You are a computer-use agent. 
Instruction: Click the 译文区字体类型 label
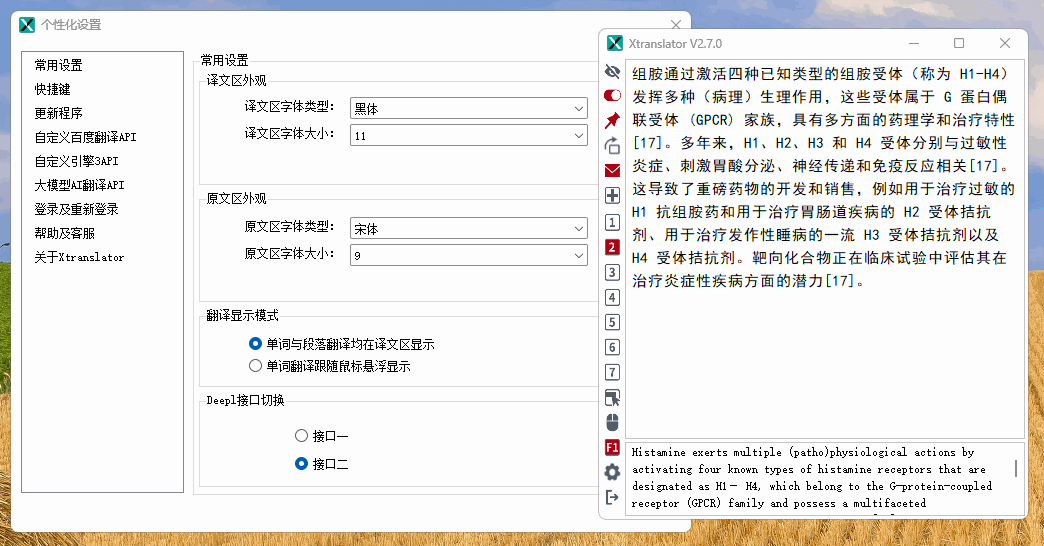[x=289, y=107]
